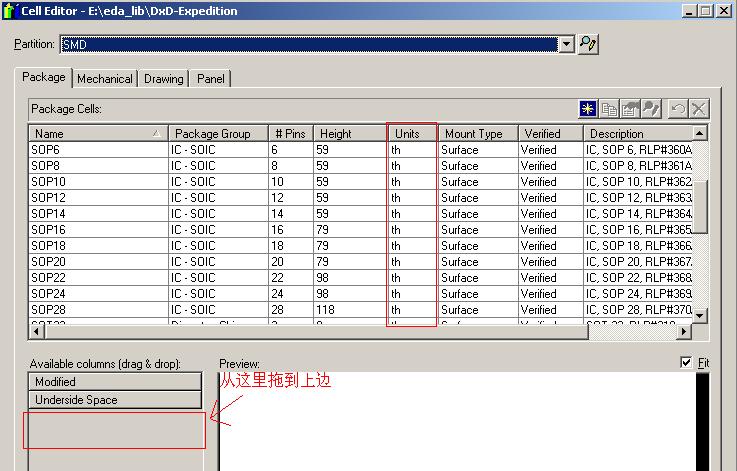Image resolution: width=737 pixels, height=471 pixels.
Task: Close the Cell Editor window
Action: [x=724, y=11]
